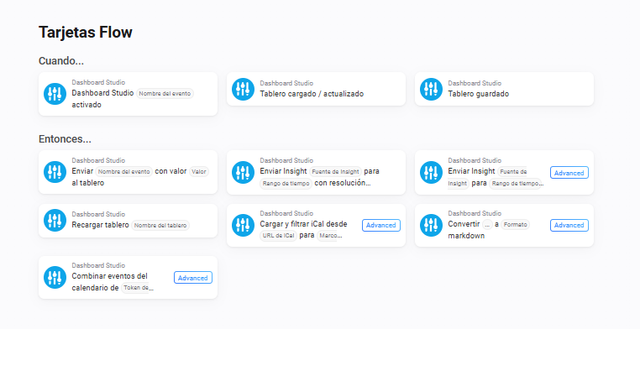The height and width of the screenshot is (365, 640).
Task: Select the 'Valor' tag on the 'Enviar' card
Action: 199,171
